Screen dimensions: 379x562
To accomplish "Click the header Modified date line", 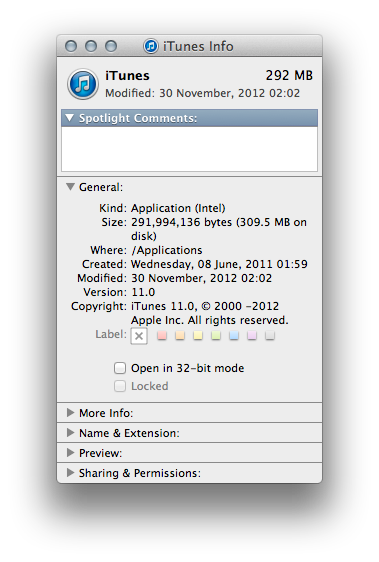I will click(202, 93).
